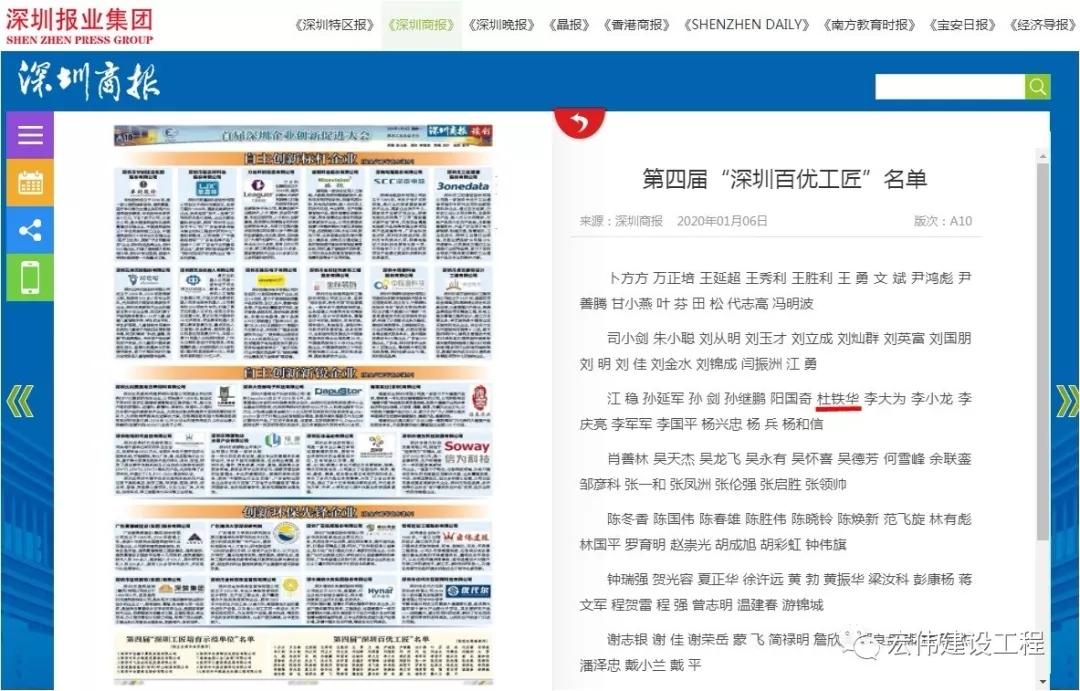
Task: Click the name 谢志银 in the list
Action: tap(627, 640)
